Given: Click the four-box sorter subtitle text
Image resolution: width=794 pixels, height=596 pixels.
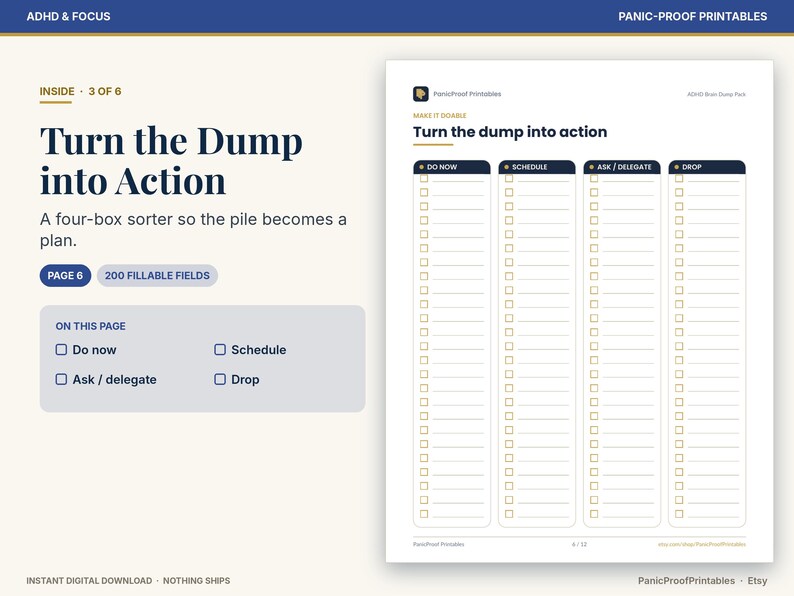Looking at the screenshot, I should click(193, 229).
